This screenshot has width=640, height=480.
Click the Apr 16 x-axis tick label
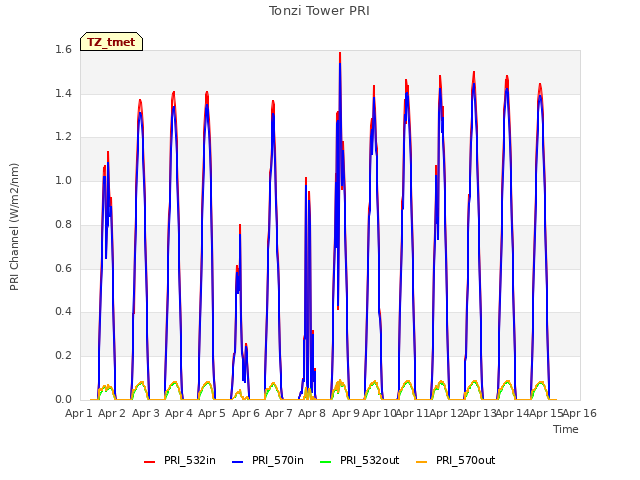[x=580, y=413]
